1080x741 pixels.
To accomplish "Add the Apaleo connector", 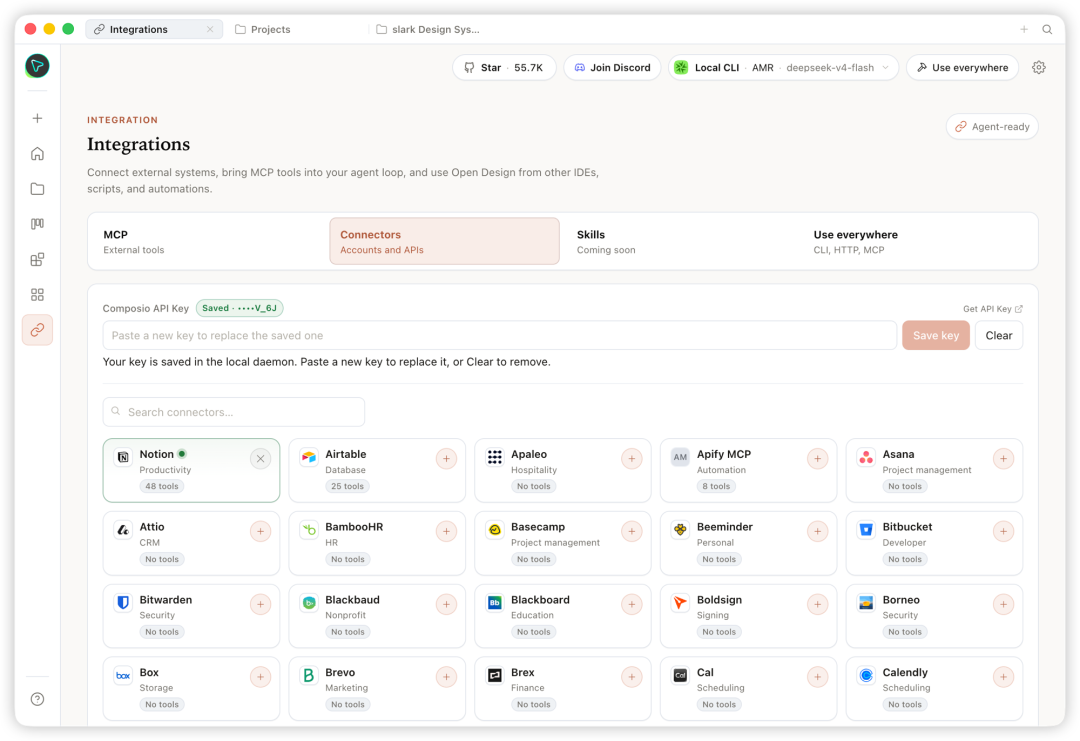I will pos(632,459).
